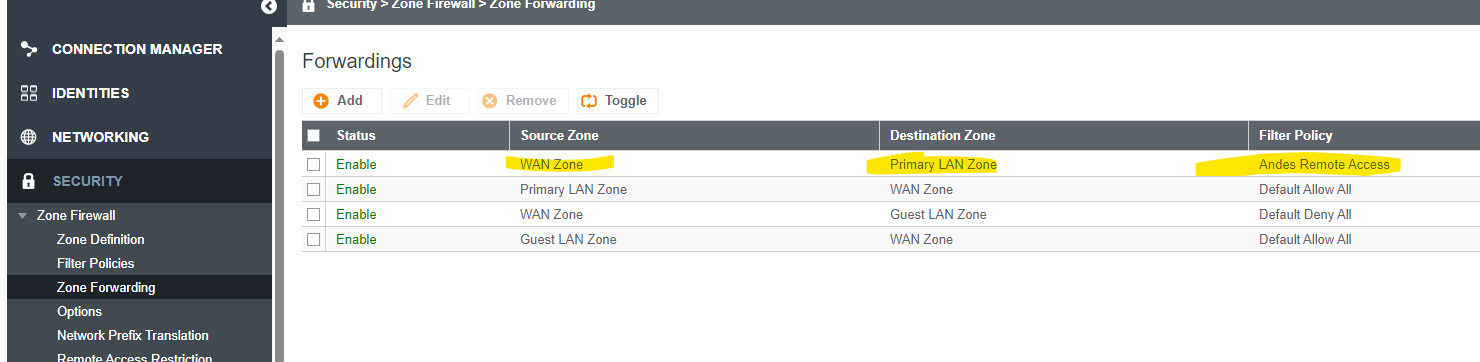Open the Andes Remote Access filter policy

pyautogui.click(x=1324, y=164)
